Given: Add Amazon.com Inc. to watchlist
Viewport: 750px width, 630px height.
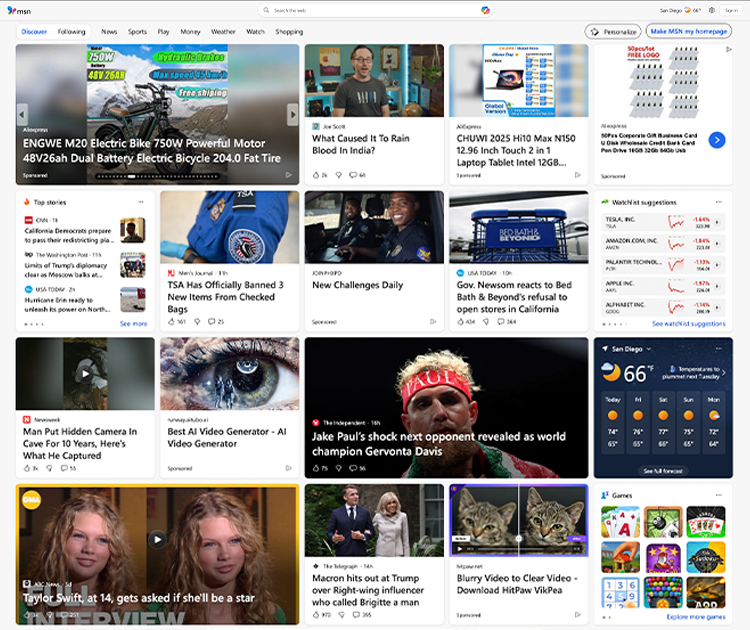Looking at the screenshot, I should (x=717, y=243).
